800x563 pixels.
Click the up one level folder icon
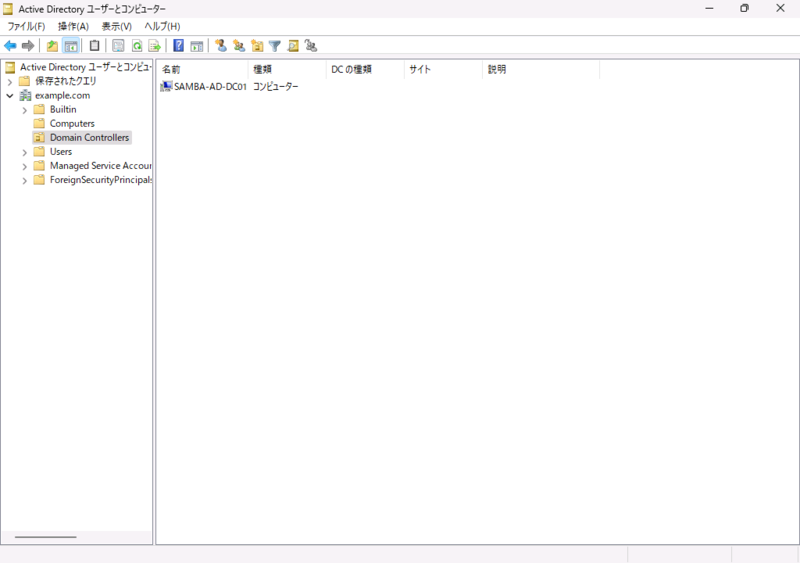click(52, 46)
